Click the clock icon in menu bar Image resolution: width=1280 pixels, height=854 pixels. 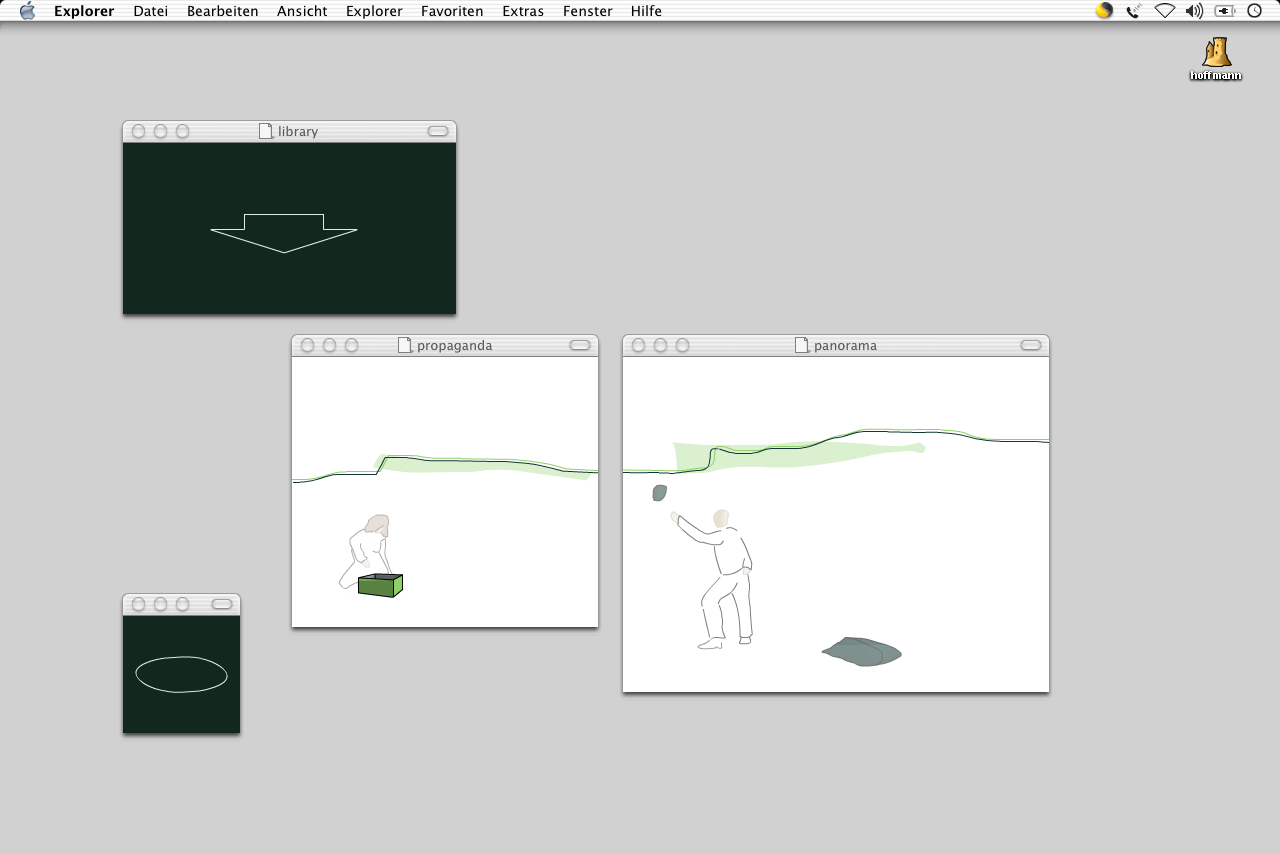point(1254,11)
